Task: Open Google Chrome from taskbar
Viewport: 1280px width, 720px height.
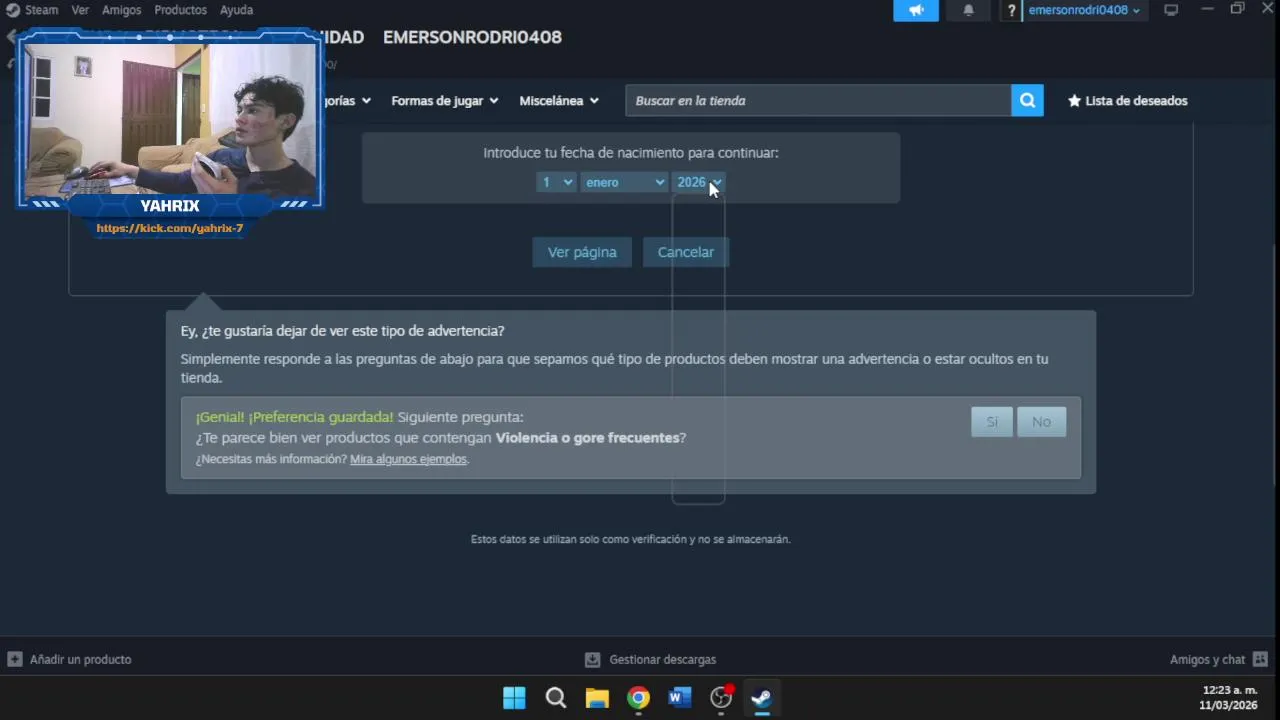Action: tap(638, 698)
